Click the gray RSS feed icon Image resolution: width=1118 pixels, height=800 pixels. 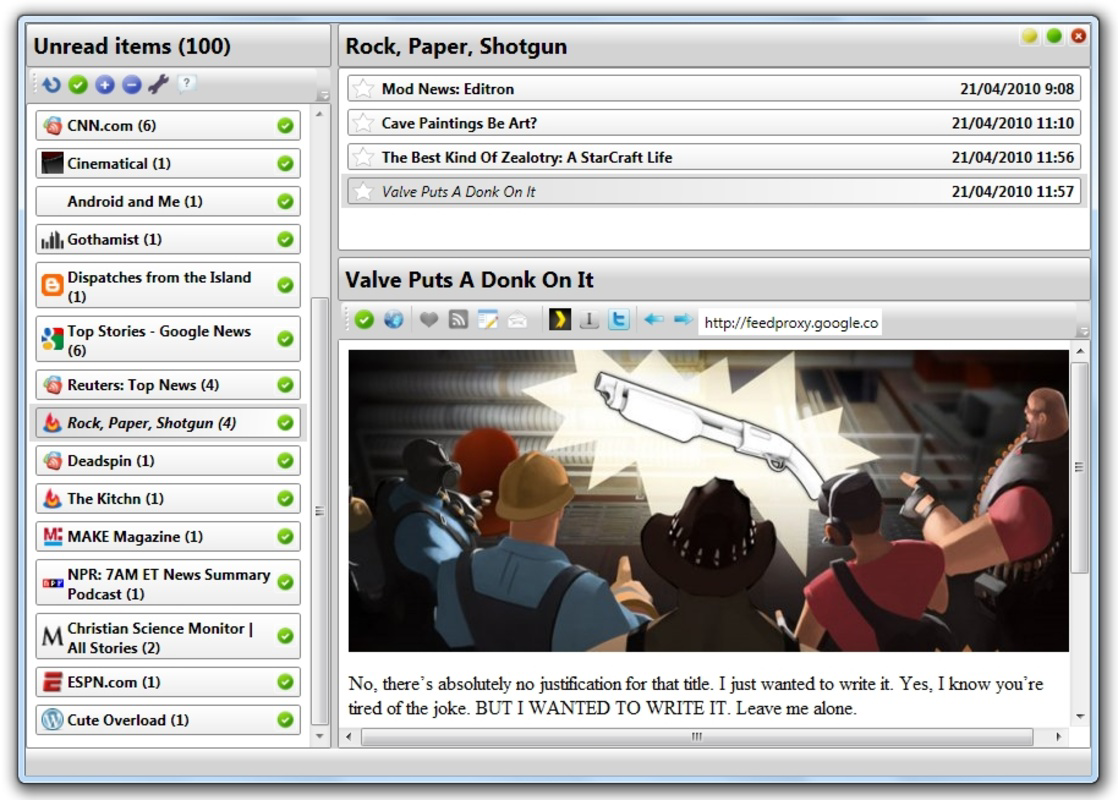pos(458,320)
